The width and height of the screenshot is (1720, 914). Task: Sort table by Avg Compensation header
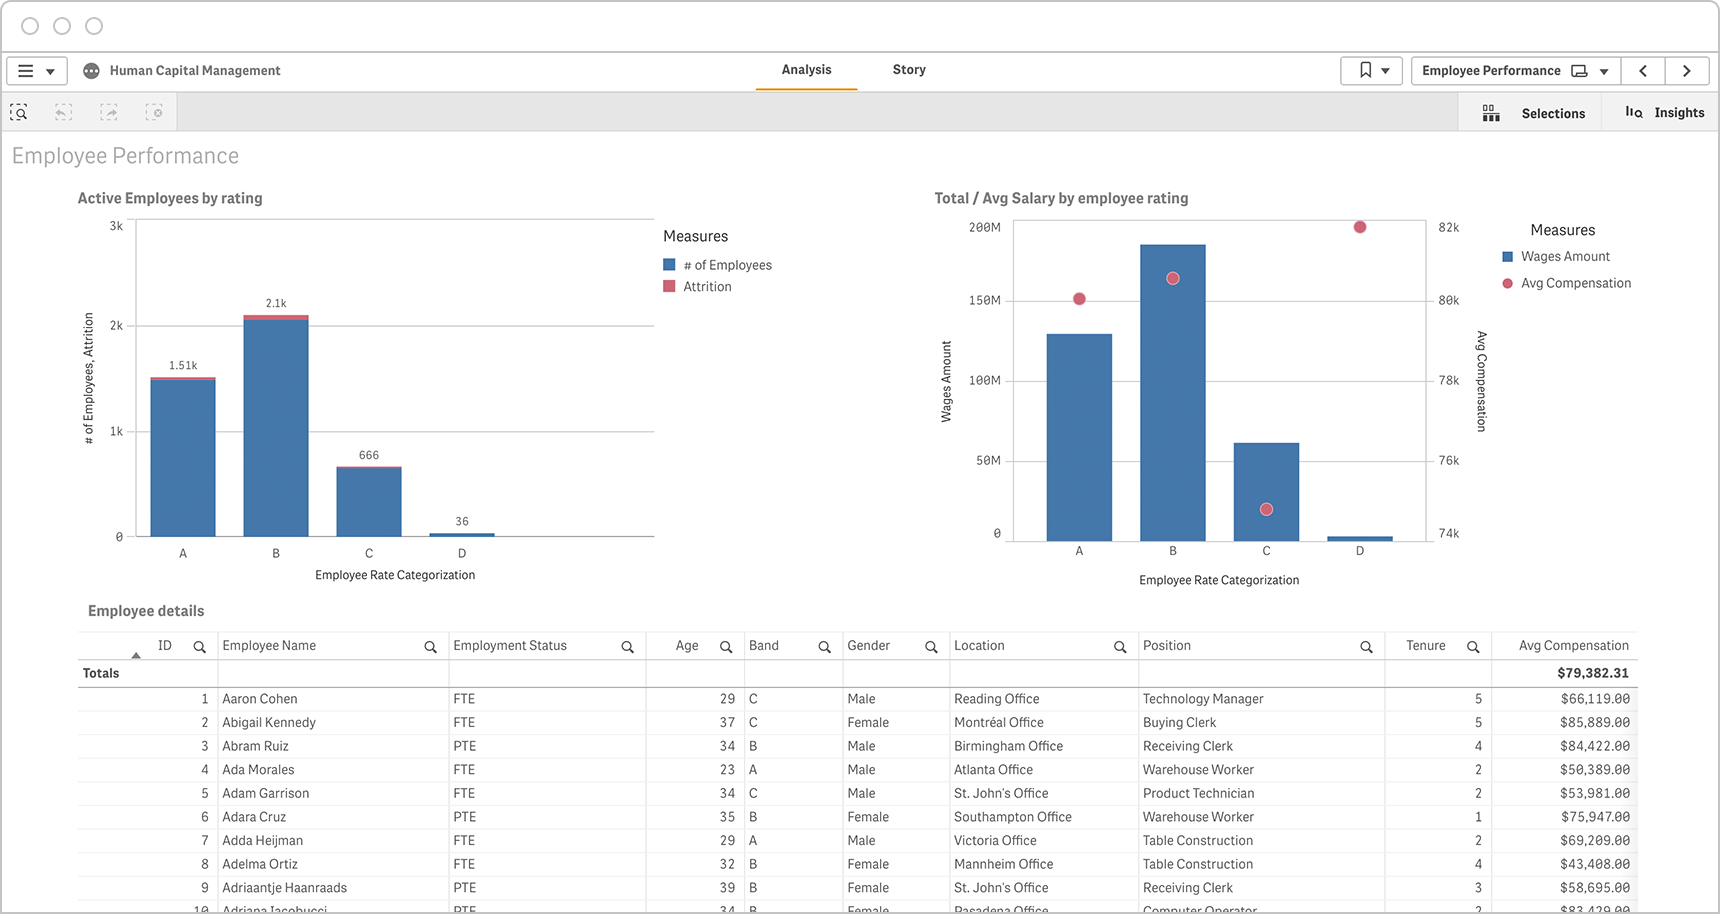click(x=1573, y=646)
